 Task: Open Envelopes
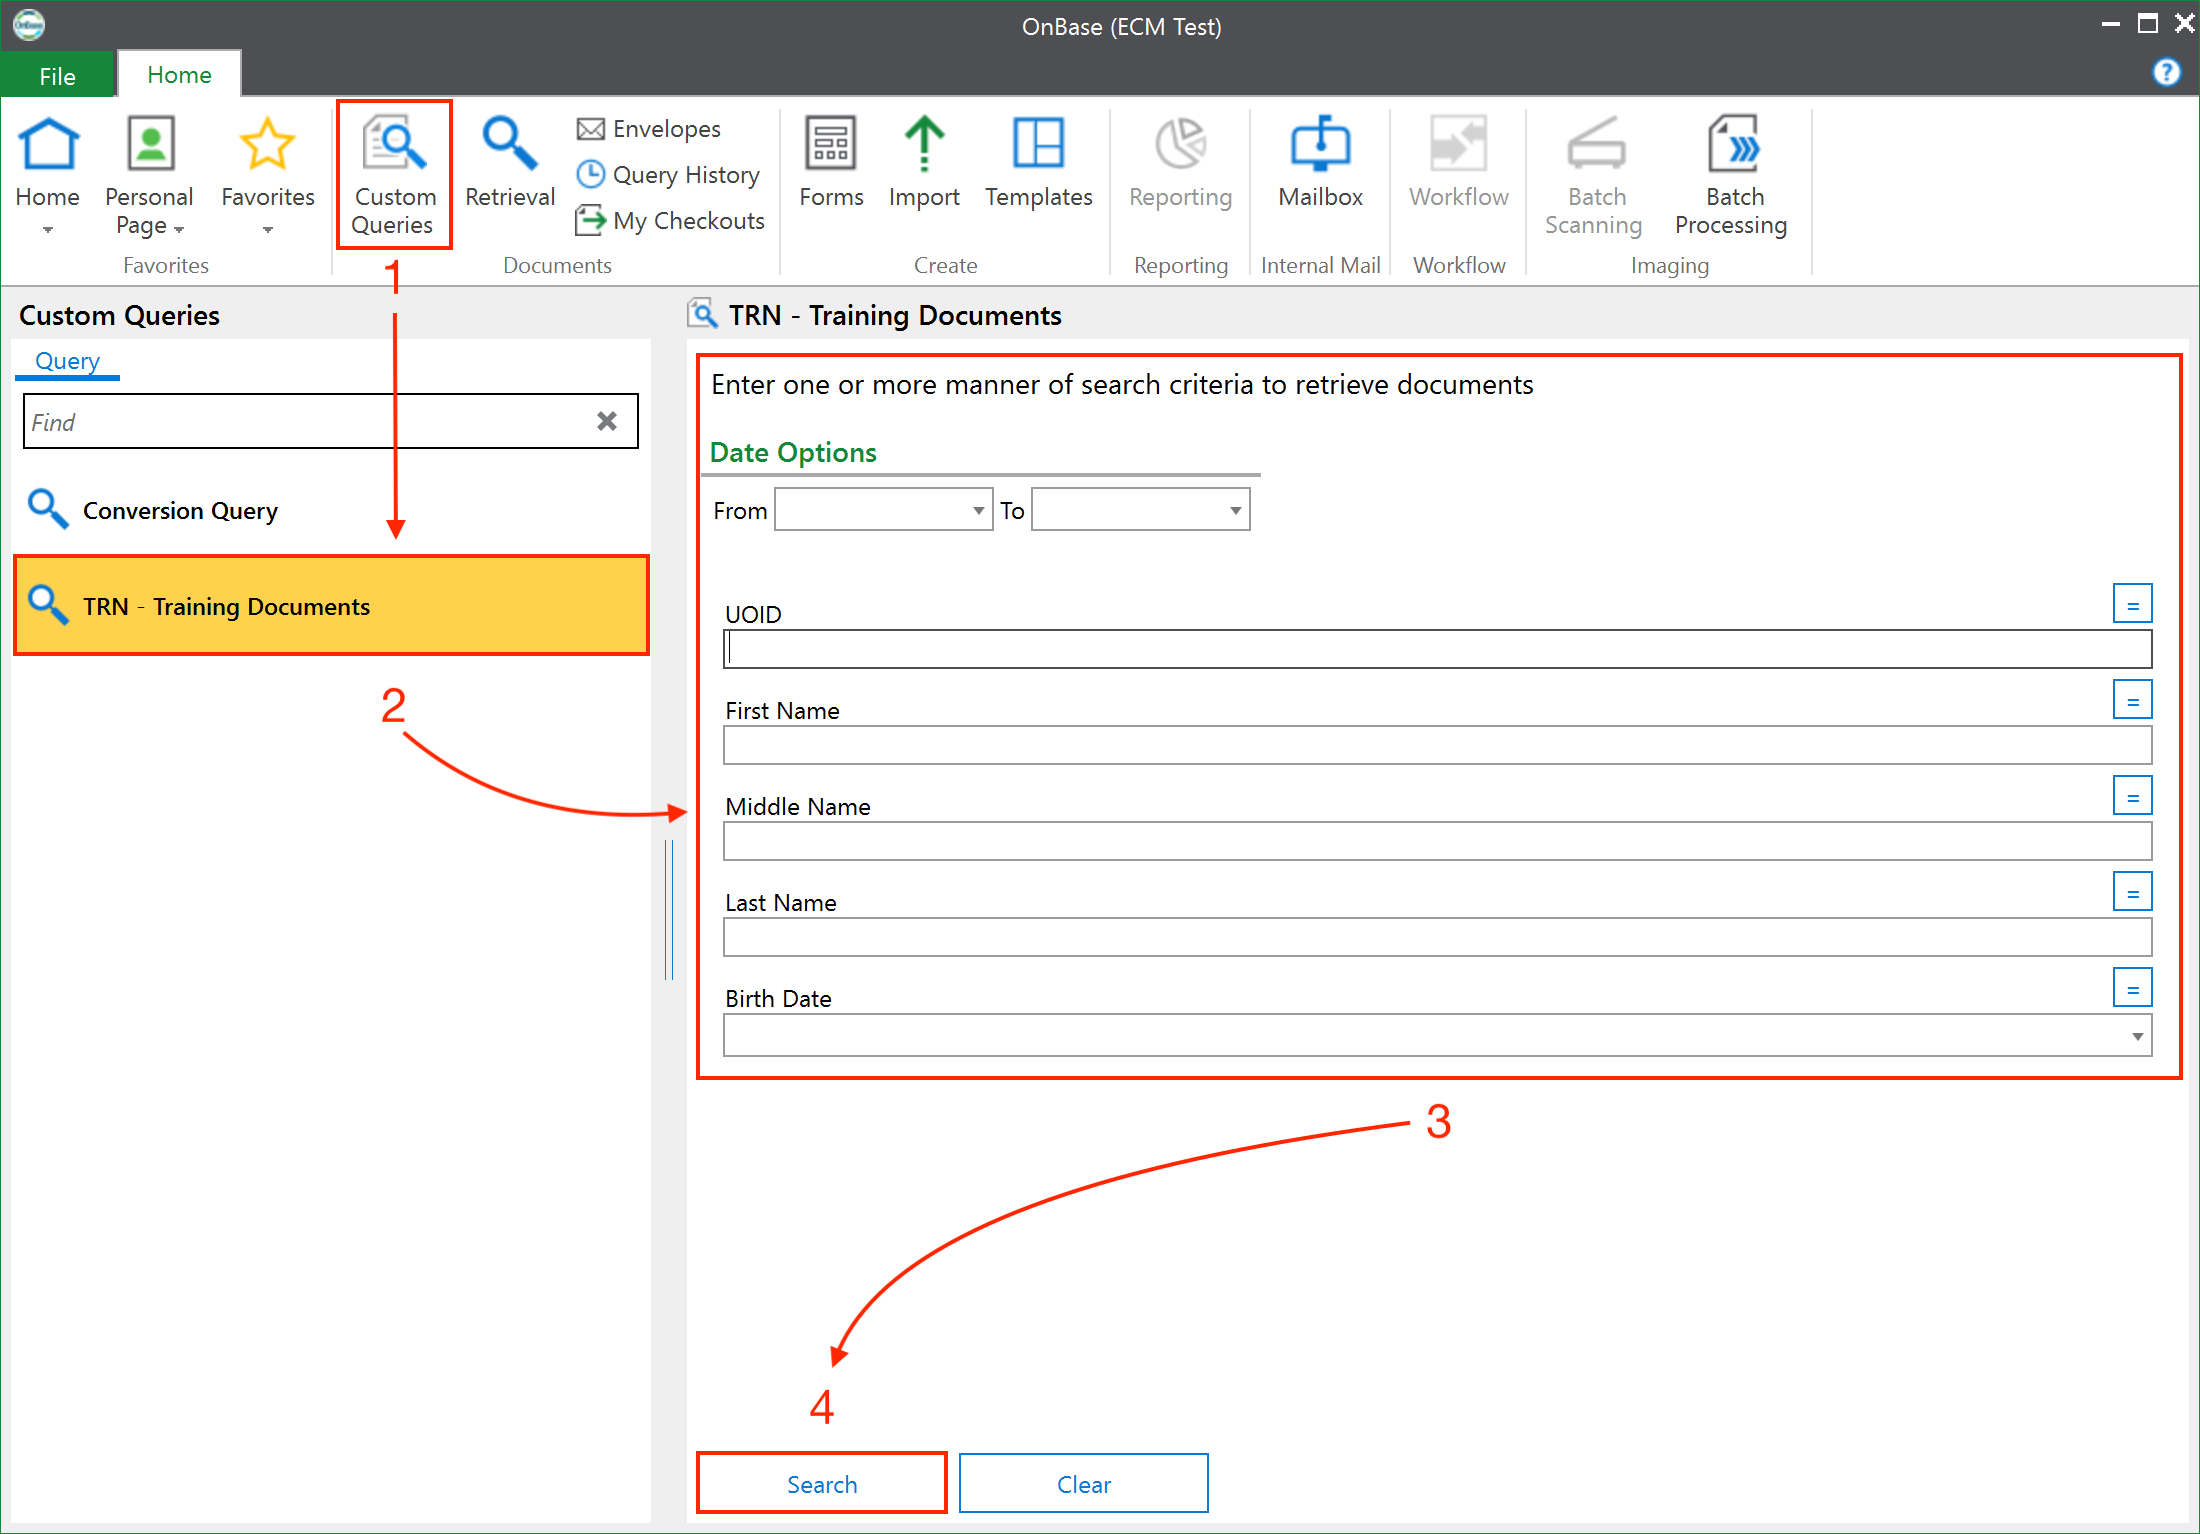coord(649,129)
